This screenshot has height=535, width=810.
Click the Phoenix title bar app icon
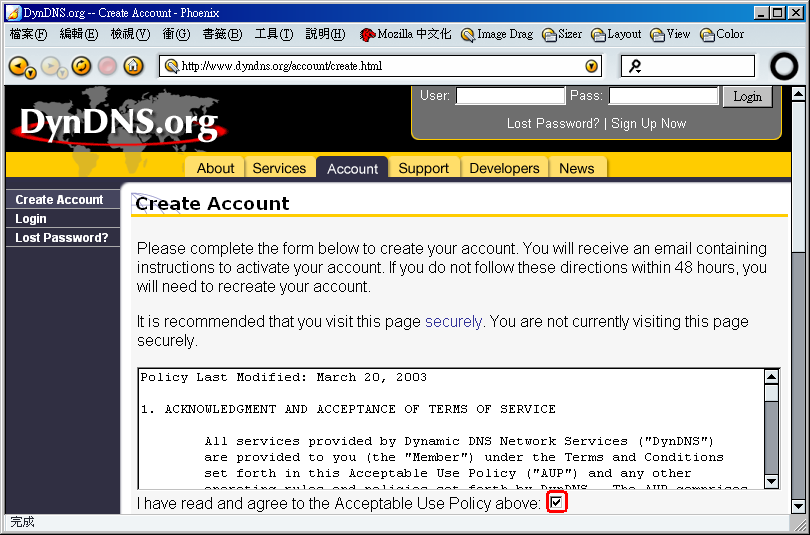(13, 12)
